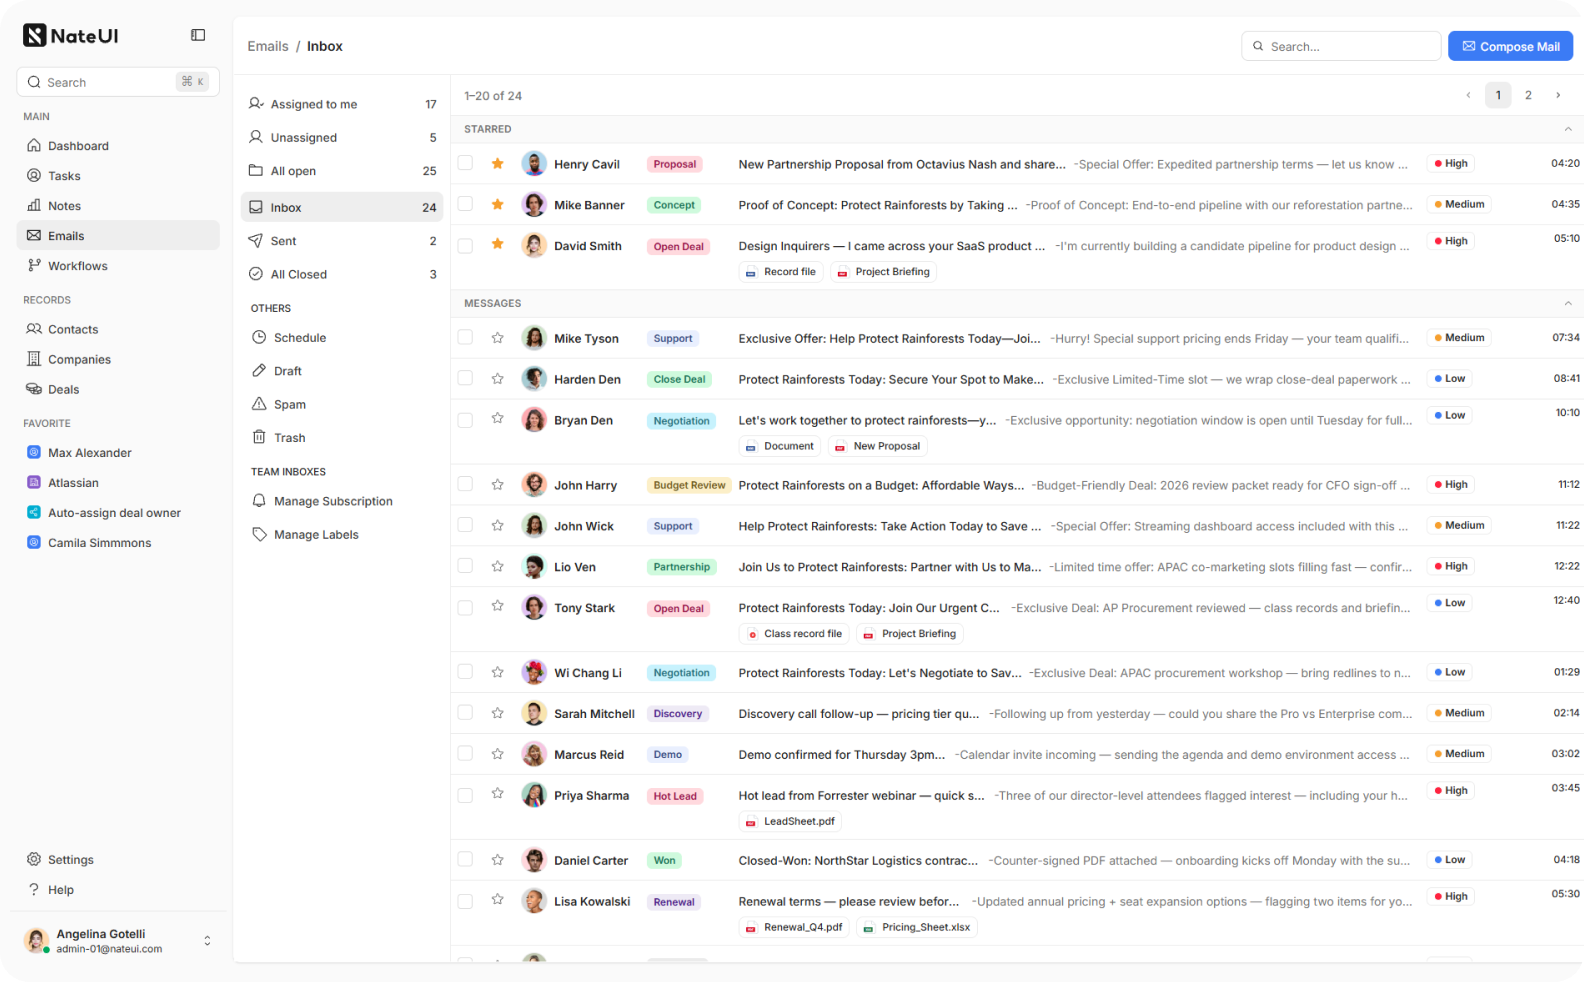The width and height of the screenshot is (1584, 982).
Task: Click the Schedule clock icon
Action: pos(259,337)
